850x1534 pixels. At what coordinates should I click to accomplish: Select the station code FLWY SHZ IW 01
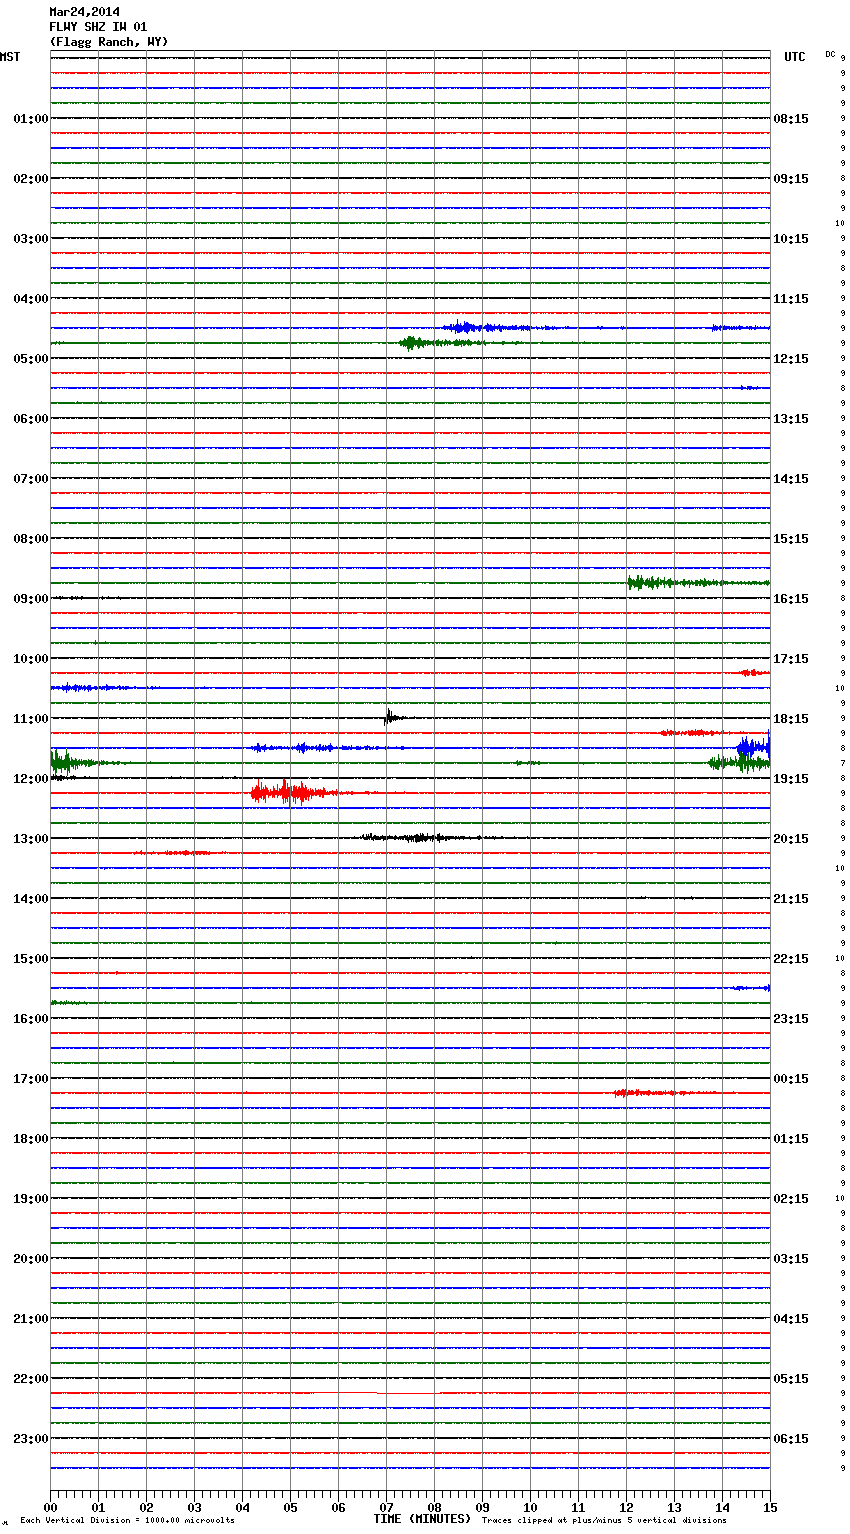pyautogui.click(x=98, y=27)
